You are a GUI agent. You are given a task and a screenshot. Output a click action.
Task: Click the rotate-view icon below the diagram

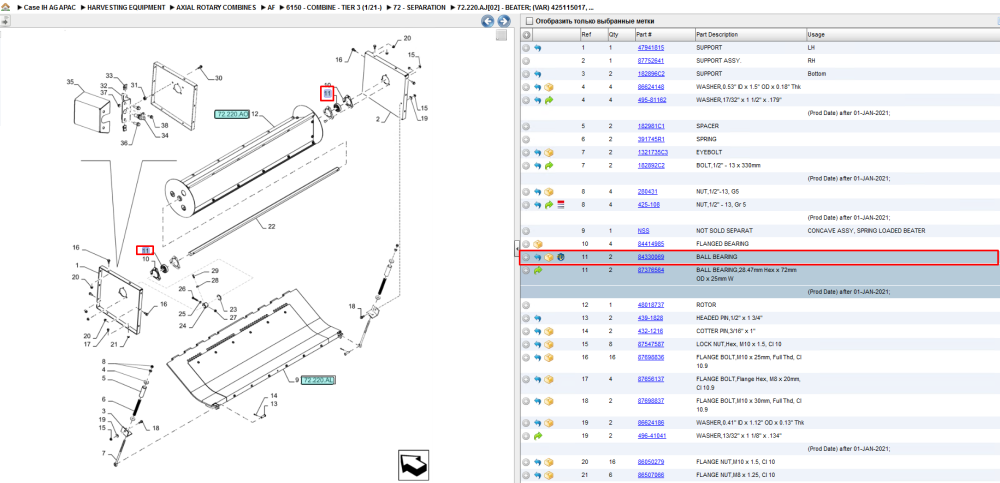(415, 464)
